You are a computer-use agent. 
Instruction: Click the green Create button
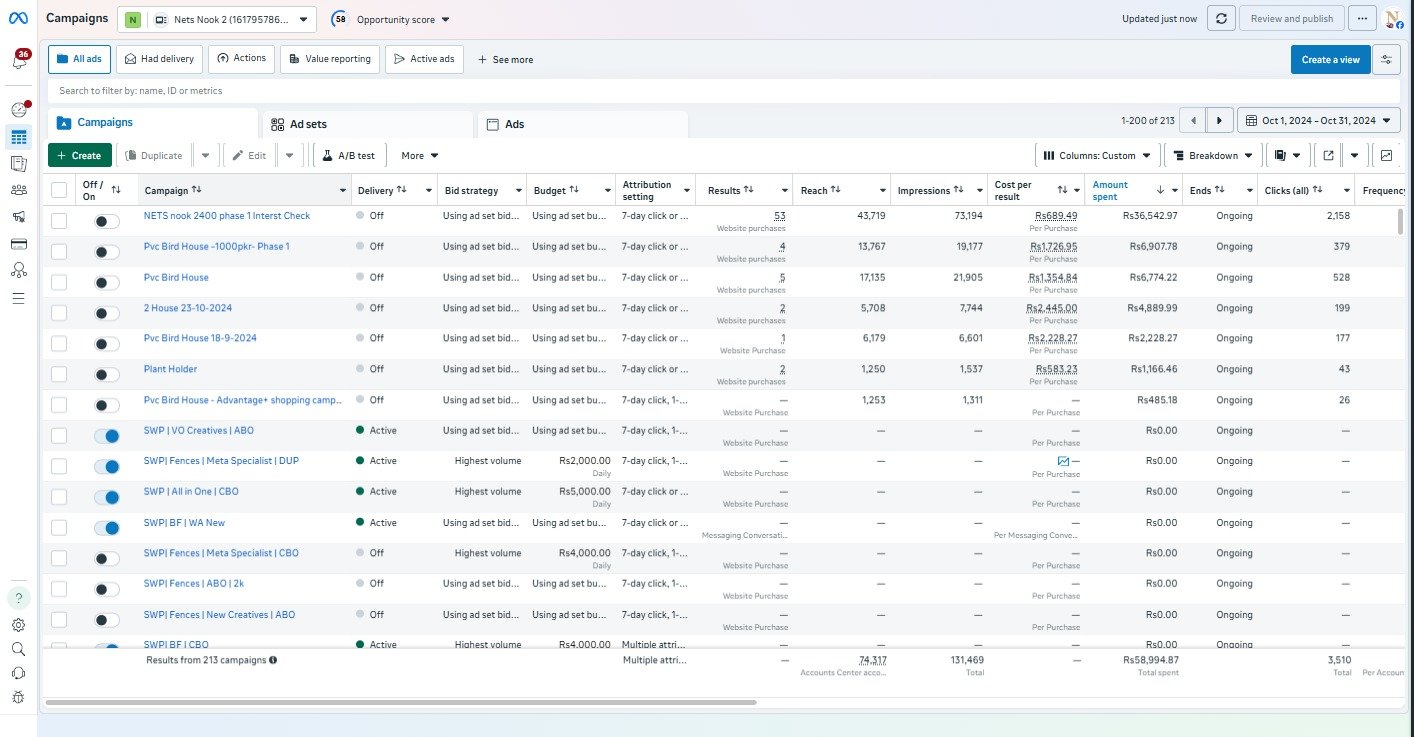(x=79, y=155)
